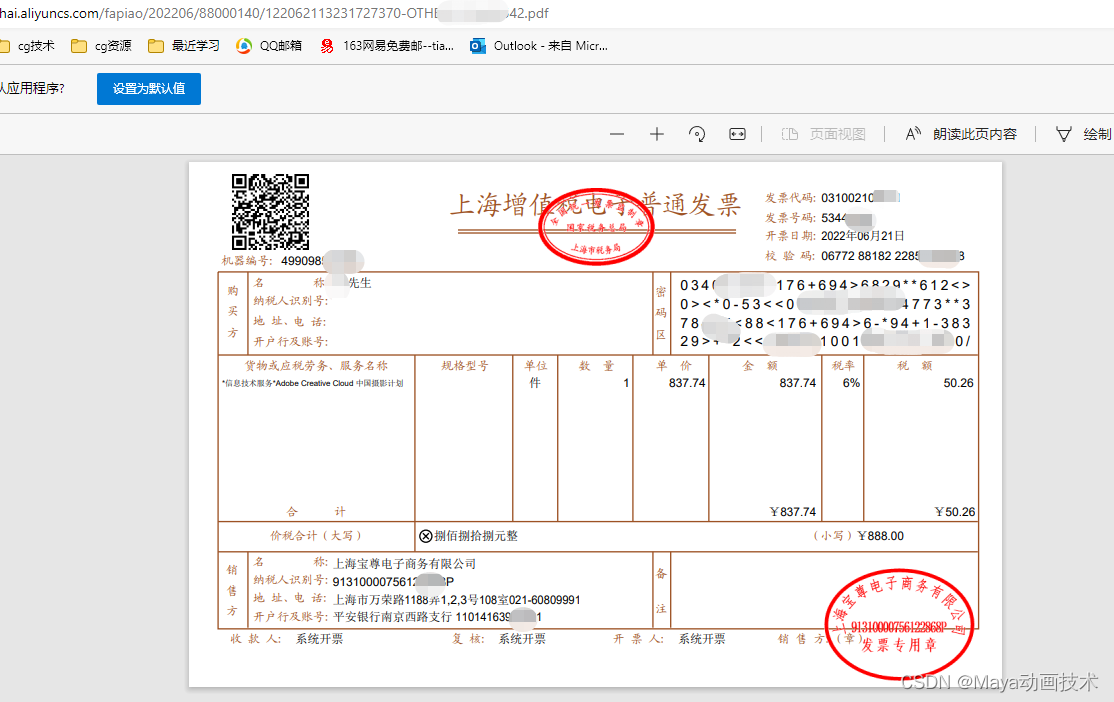This screenshot has height=702, width=1114.
Task: Zoom in with the plus icon
Action: coord(657,134)
